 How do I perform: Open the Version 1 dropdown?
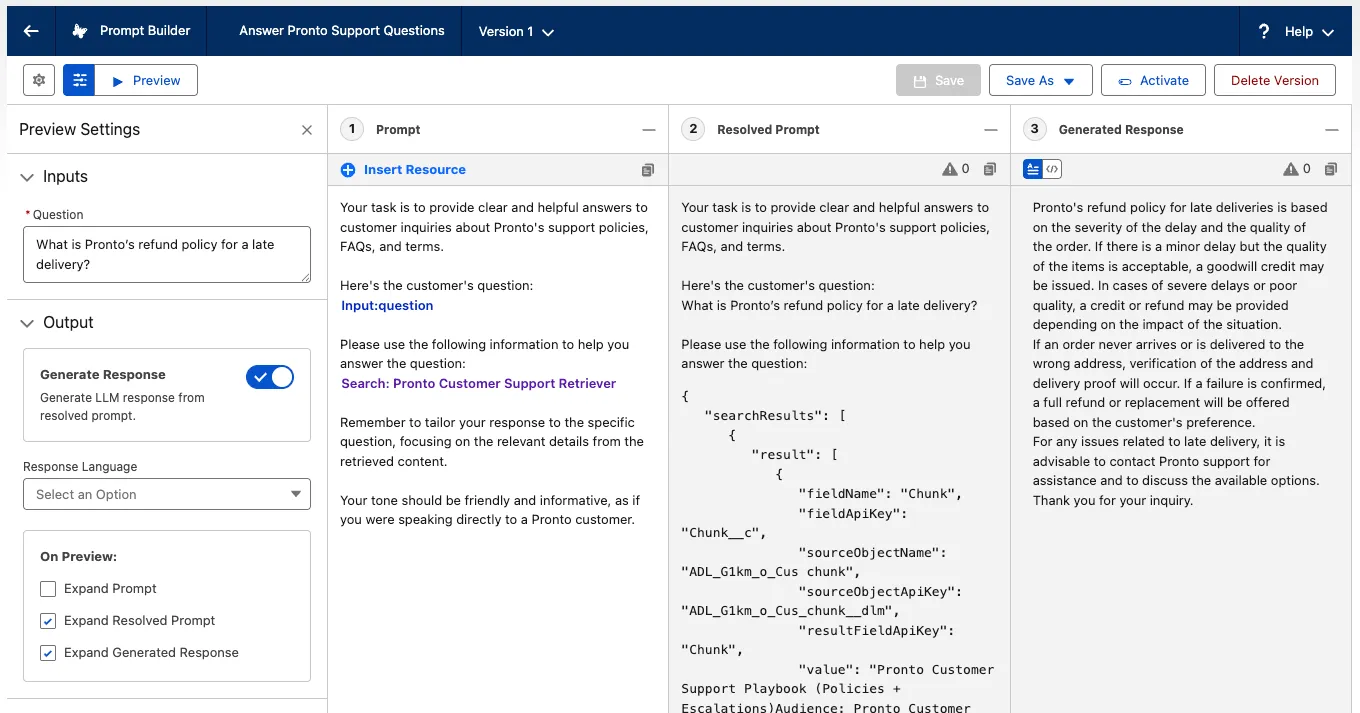click(516, 31)
